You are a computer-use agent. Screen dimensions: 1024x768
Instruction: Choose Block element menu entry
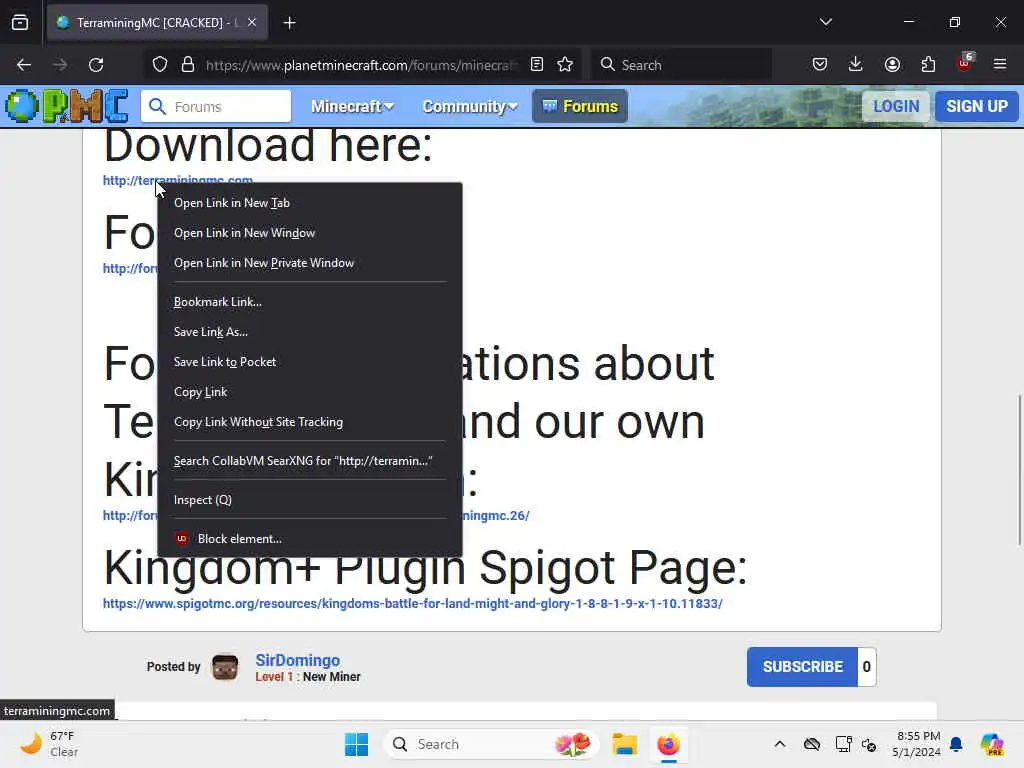[x=310, y=539]
